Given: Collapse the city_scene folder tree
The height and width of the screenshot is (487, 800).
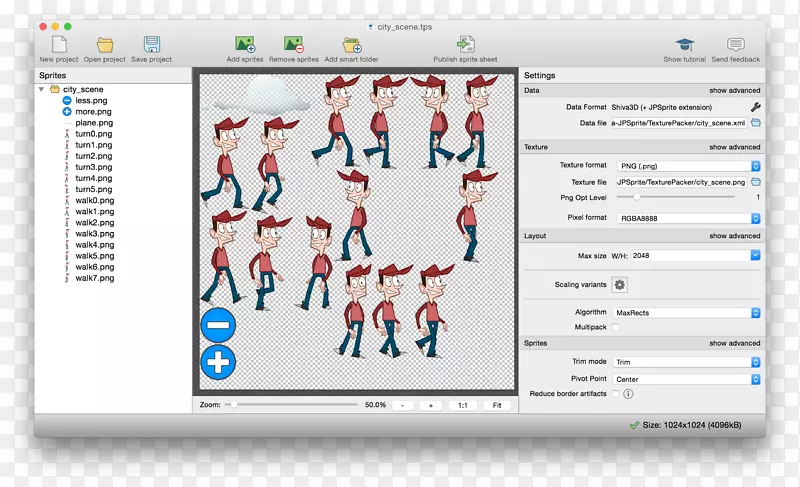Looking at the screenshot, I should pos(41,89).
